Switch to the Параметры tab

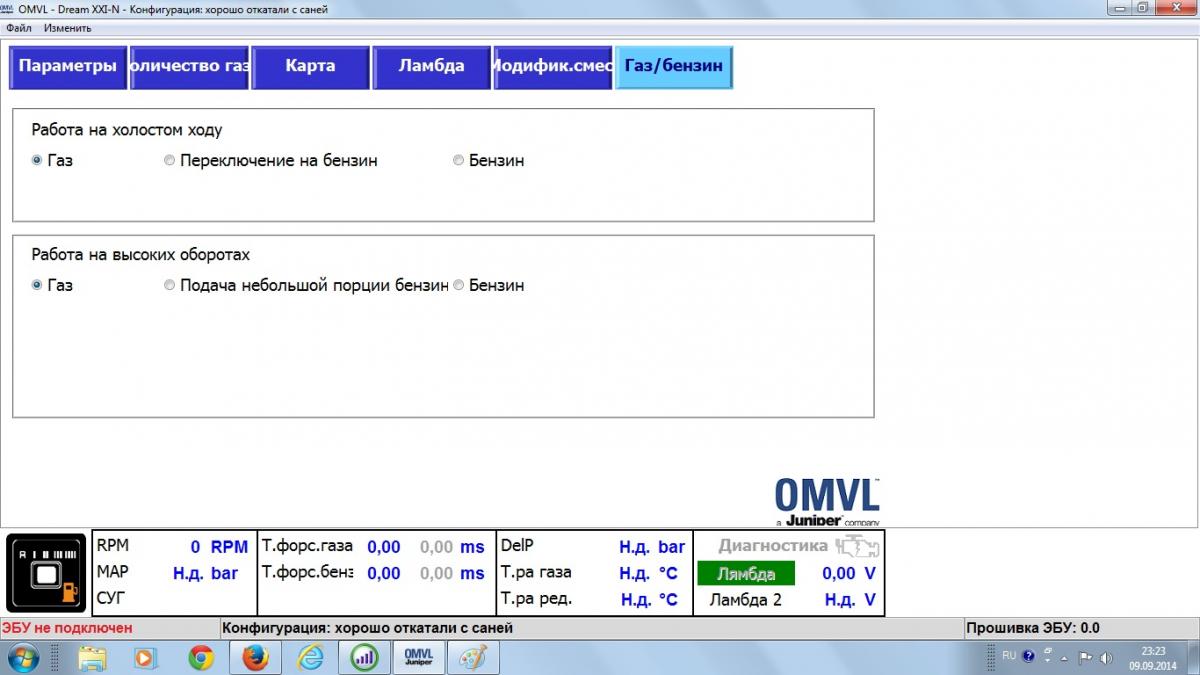(68, 67)
